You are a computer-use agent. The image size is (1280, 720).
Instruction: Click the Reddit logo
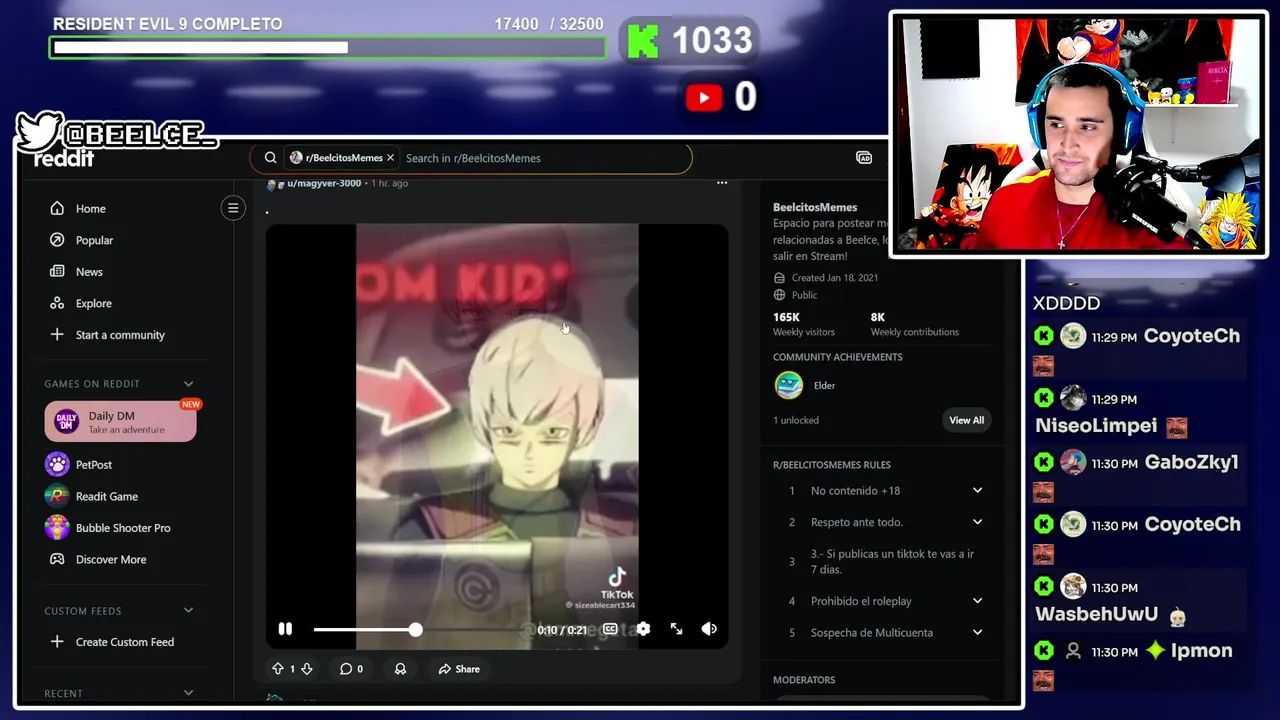(x=64, y=159)
